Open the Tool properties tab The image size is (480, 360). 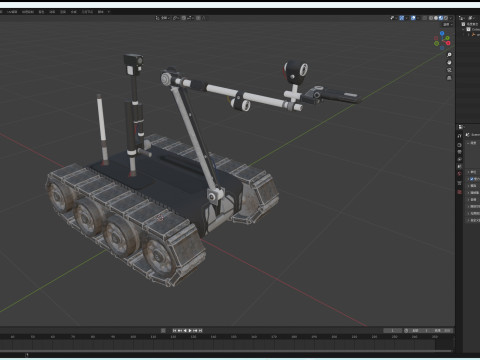459,136
